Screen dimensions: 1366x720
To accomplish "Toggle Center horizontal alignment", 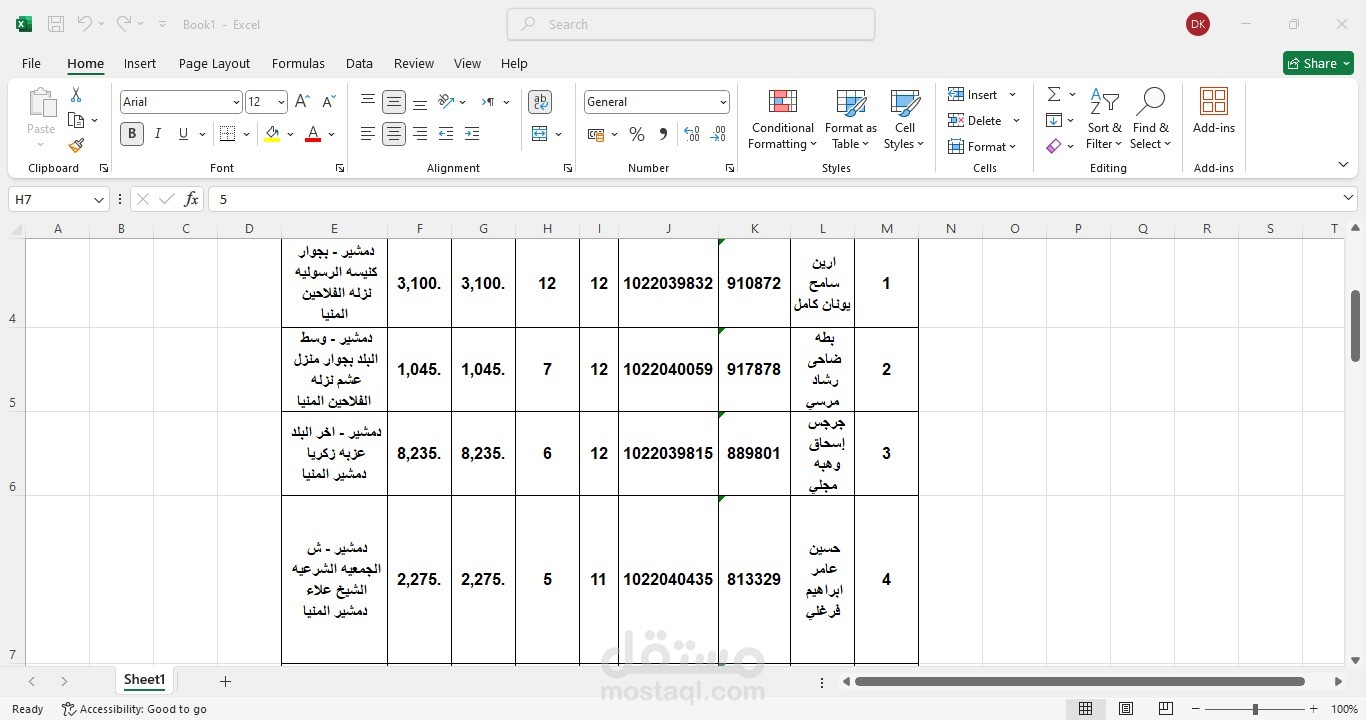I will click(x=394, y=134).
